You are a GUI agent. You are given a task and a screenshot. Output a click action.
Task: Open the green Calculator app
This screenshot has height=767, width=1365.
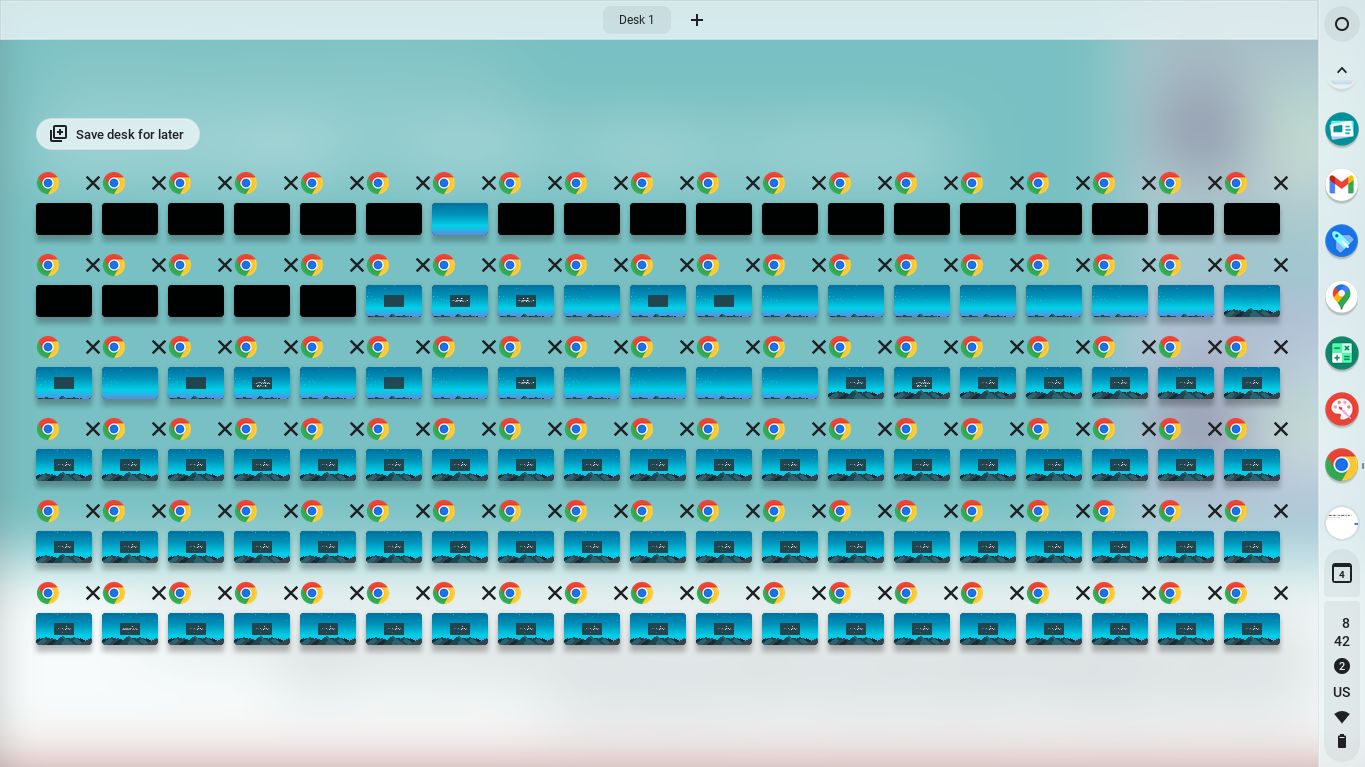tap(1341, 353)
